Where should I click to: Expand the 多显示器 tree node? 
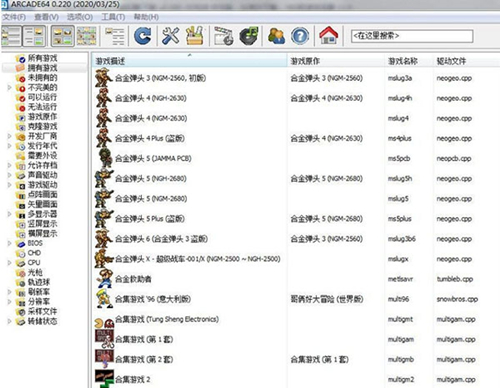pos(9,214)
